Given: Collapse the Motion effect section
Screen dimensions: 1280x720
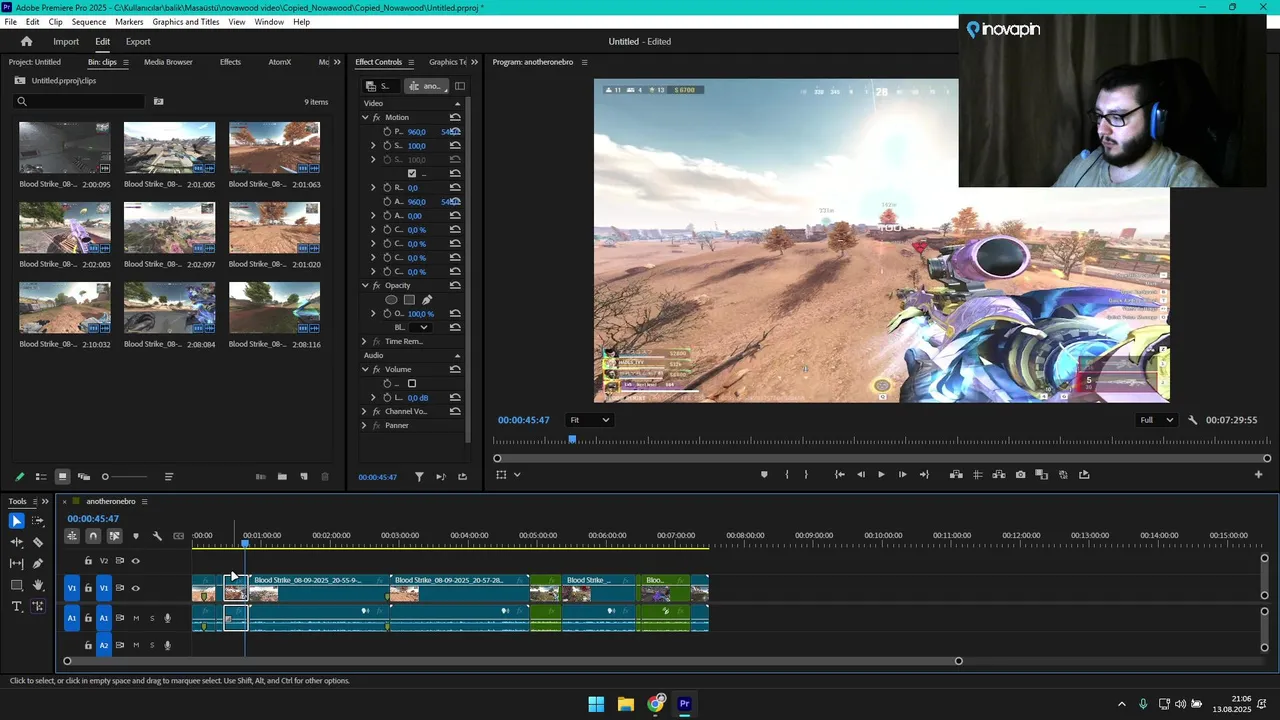Looking at the screenshot, I should click(x=365, y=118).
